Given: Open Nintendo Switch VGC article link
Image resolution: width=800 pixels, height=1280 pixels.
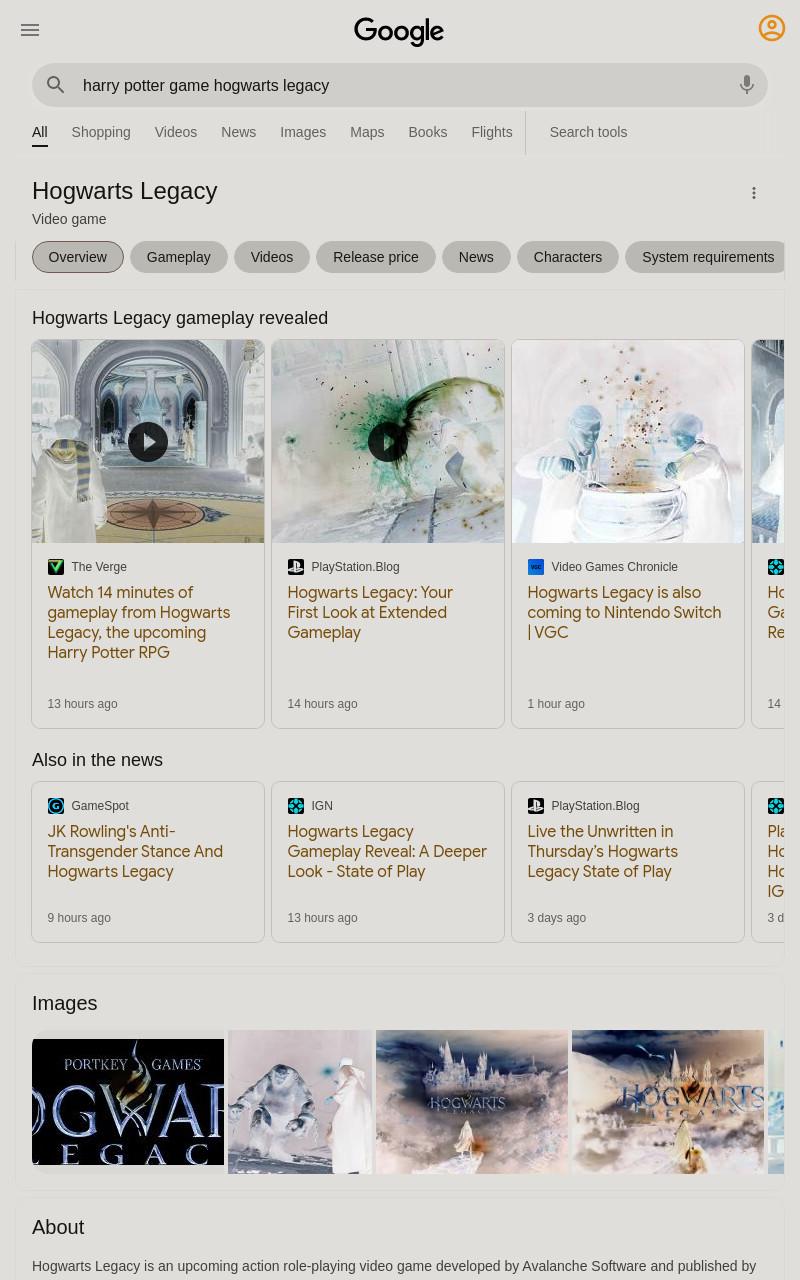Looking at the screenshot, I should [x=624, y=613].
